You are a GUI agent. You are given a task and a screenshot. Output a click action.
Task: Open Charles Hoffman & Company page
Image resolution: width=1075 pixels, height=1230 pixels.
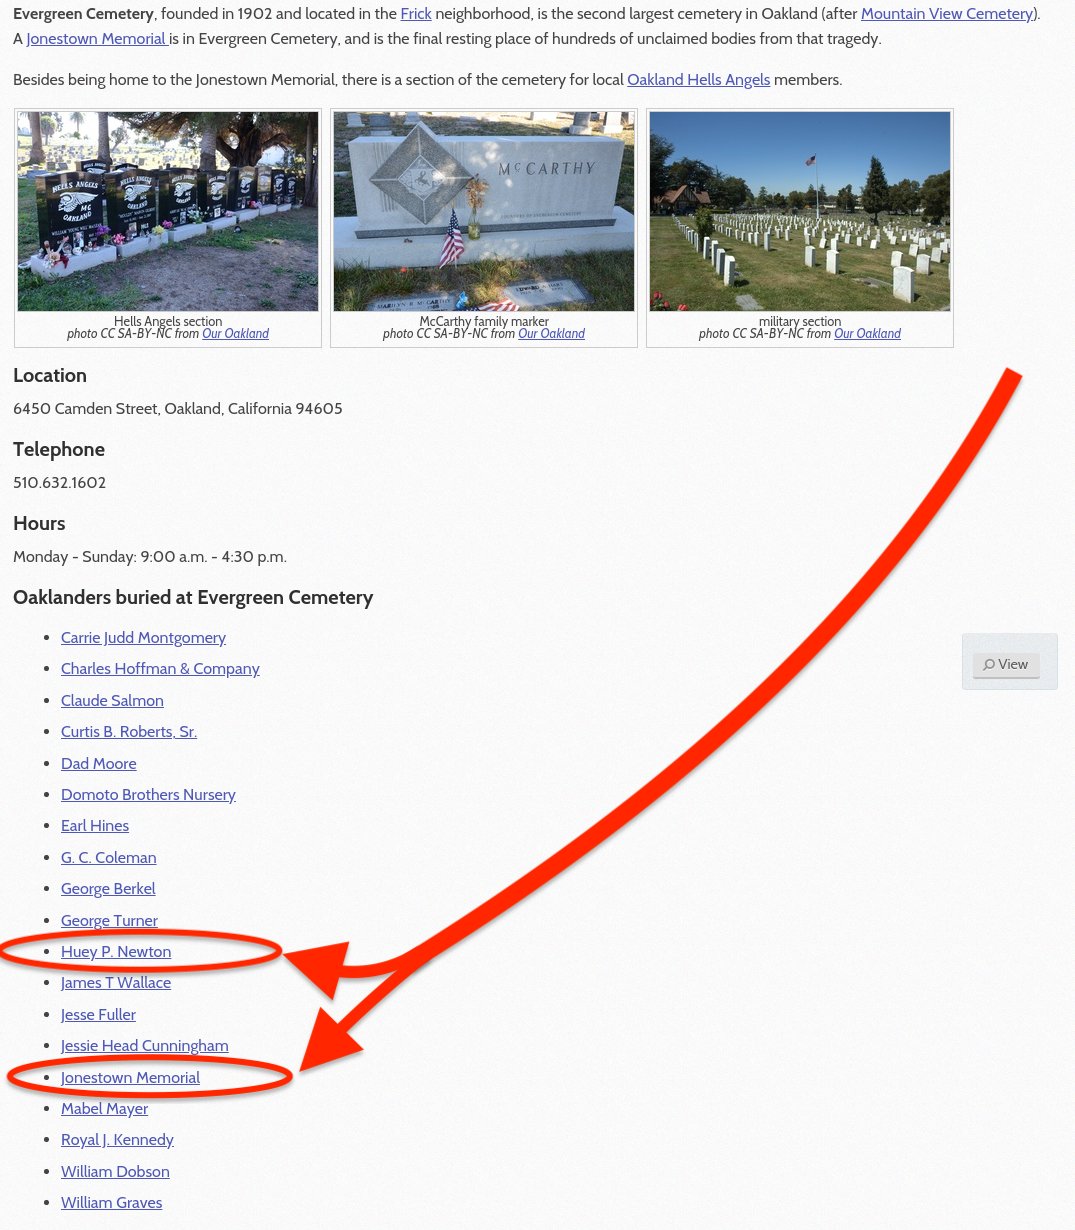click(x=160, y=669)
